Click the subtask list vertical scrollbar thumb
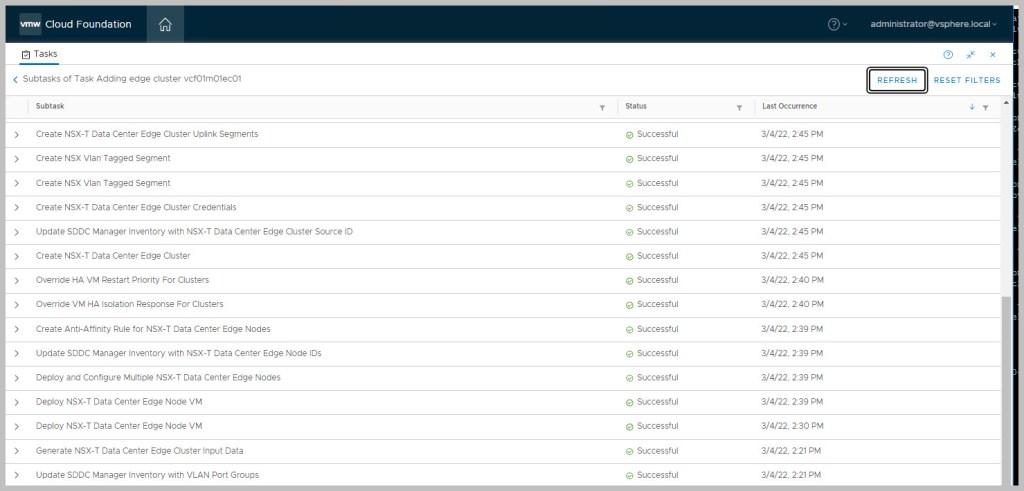Screen dimensions: 1024x491 tap(1006, 389)
